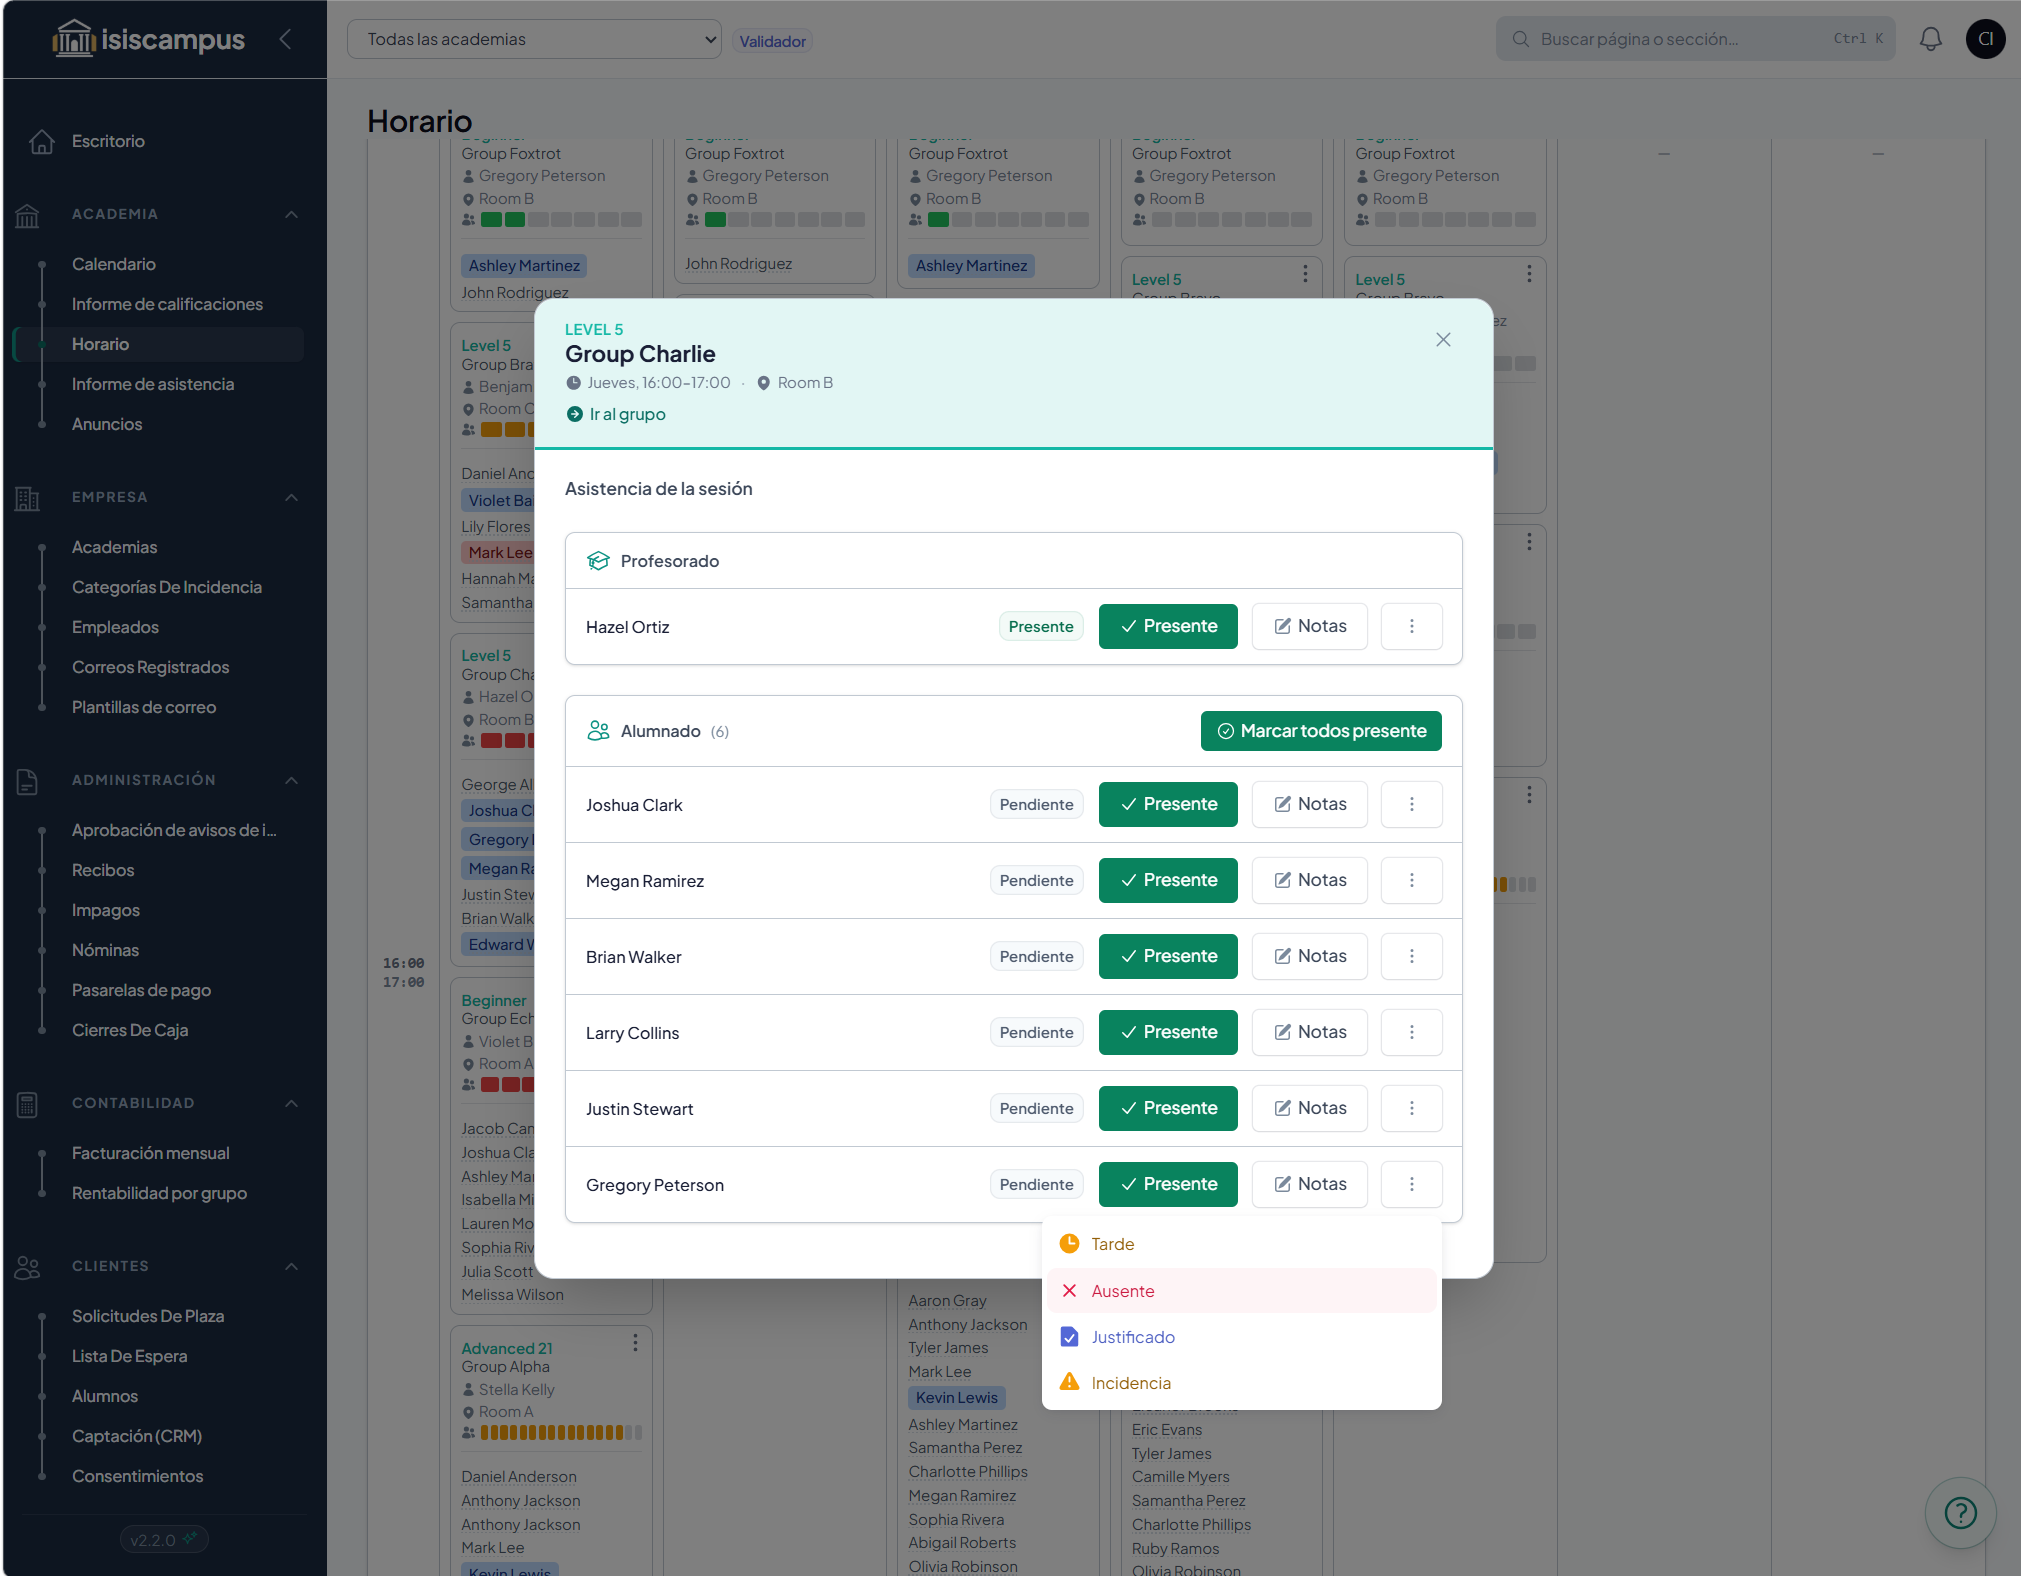Open more options for Brian Walker
2021x1576 pixels.
click(x=1411, y=956)
